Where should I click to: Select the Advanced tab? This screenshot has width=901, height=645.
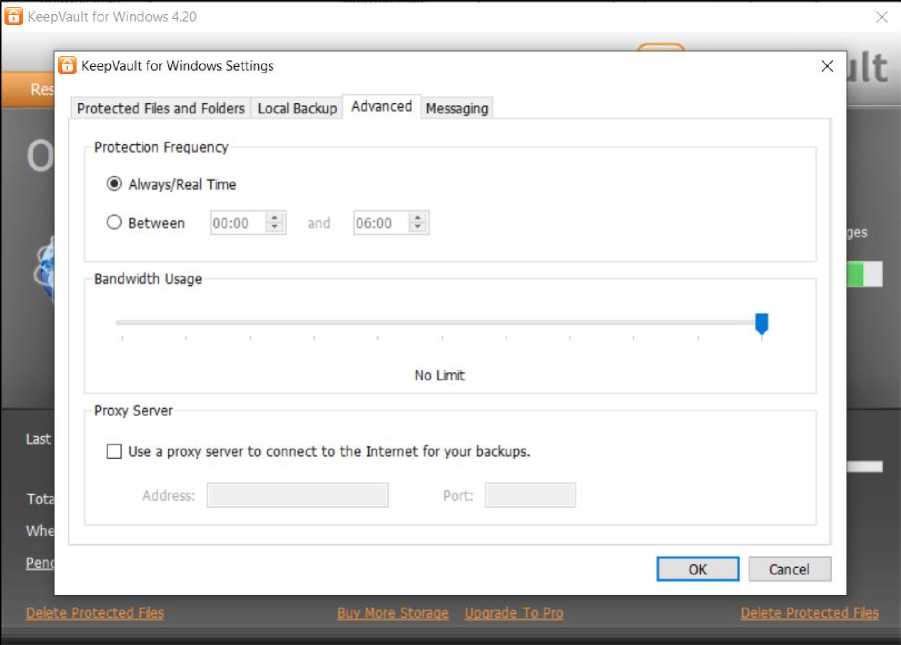click(x=382, y=106)
